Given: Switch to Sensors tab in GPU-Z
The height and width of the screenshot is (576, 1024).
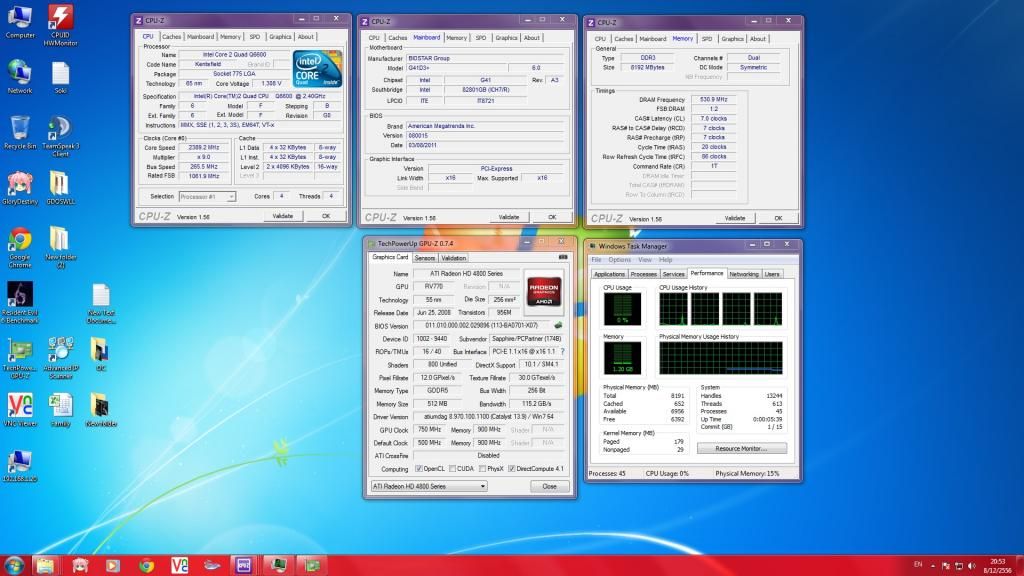Looking at the screenshot, I should pos(424,258).
